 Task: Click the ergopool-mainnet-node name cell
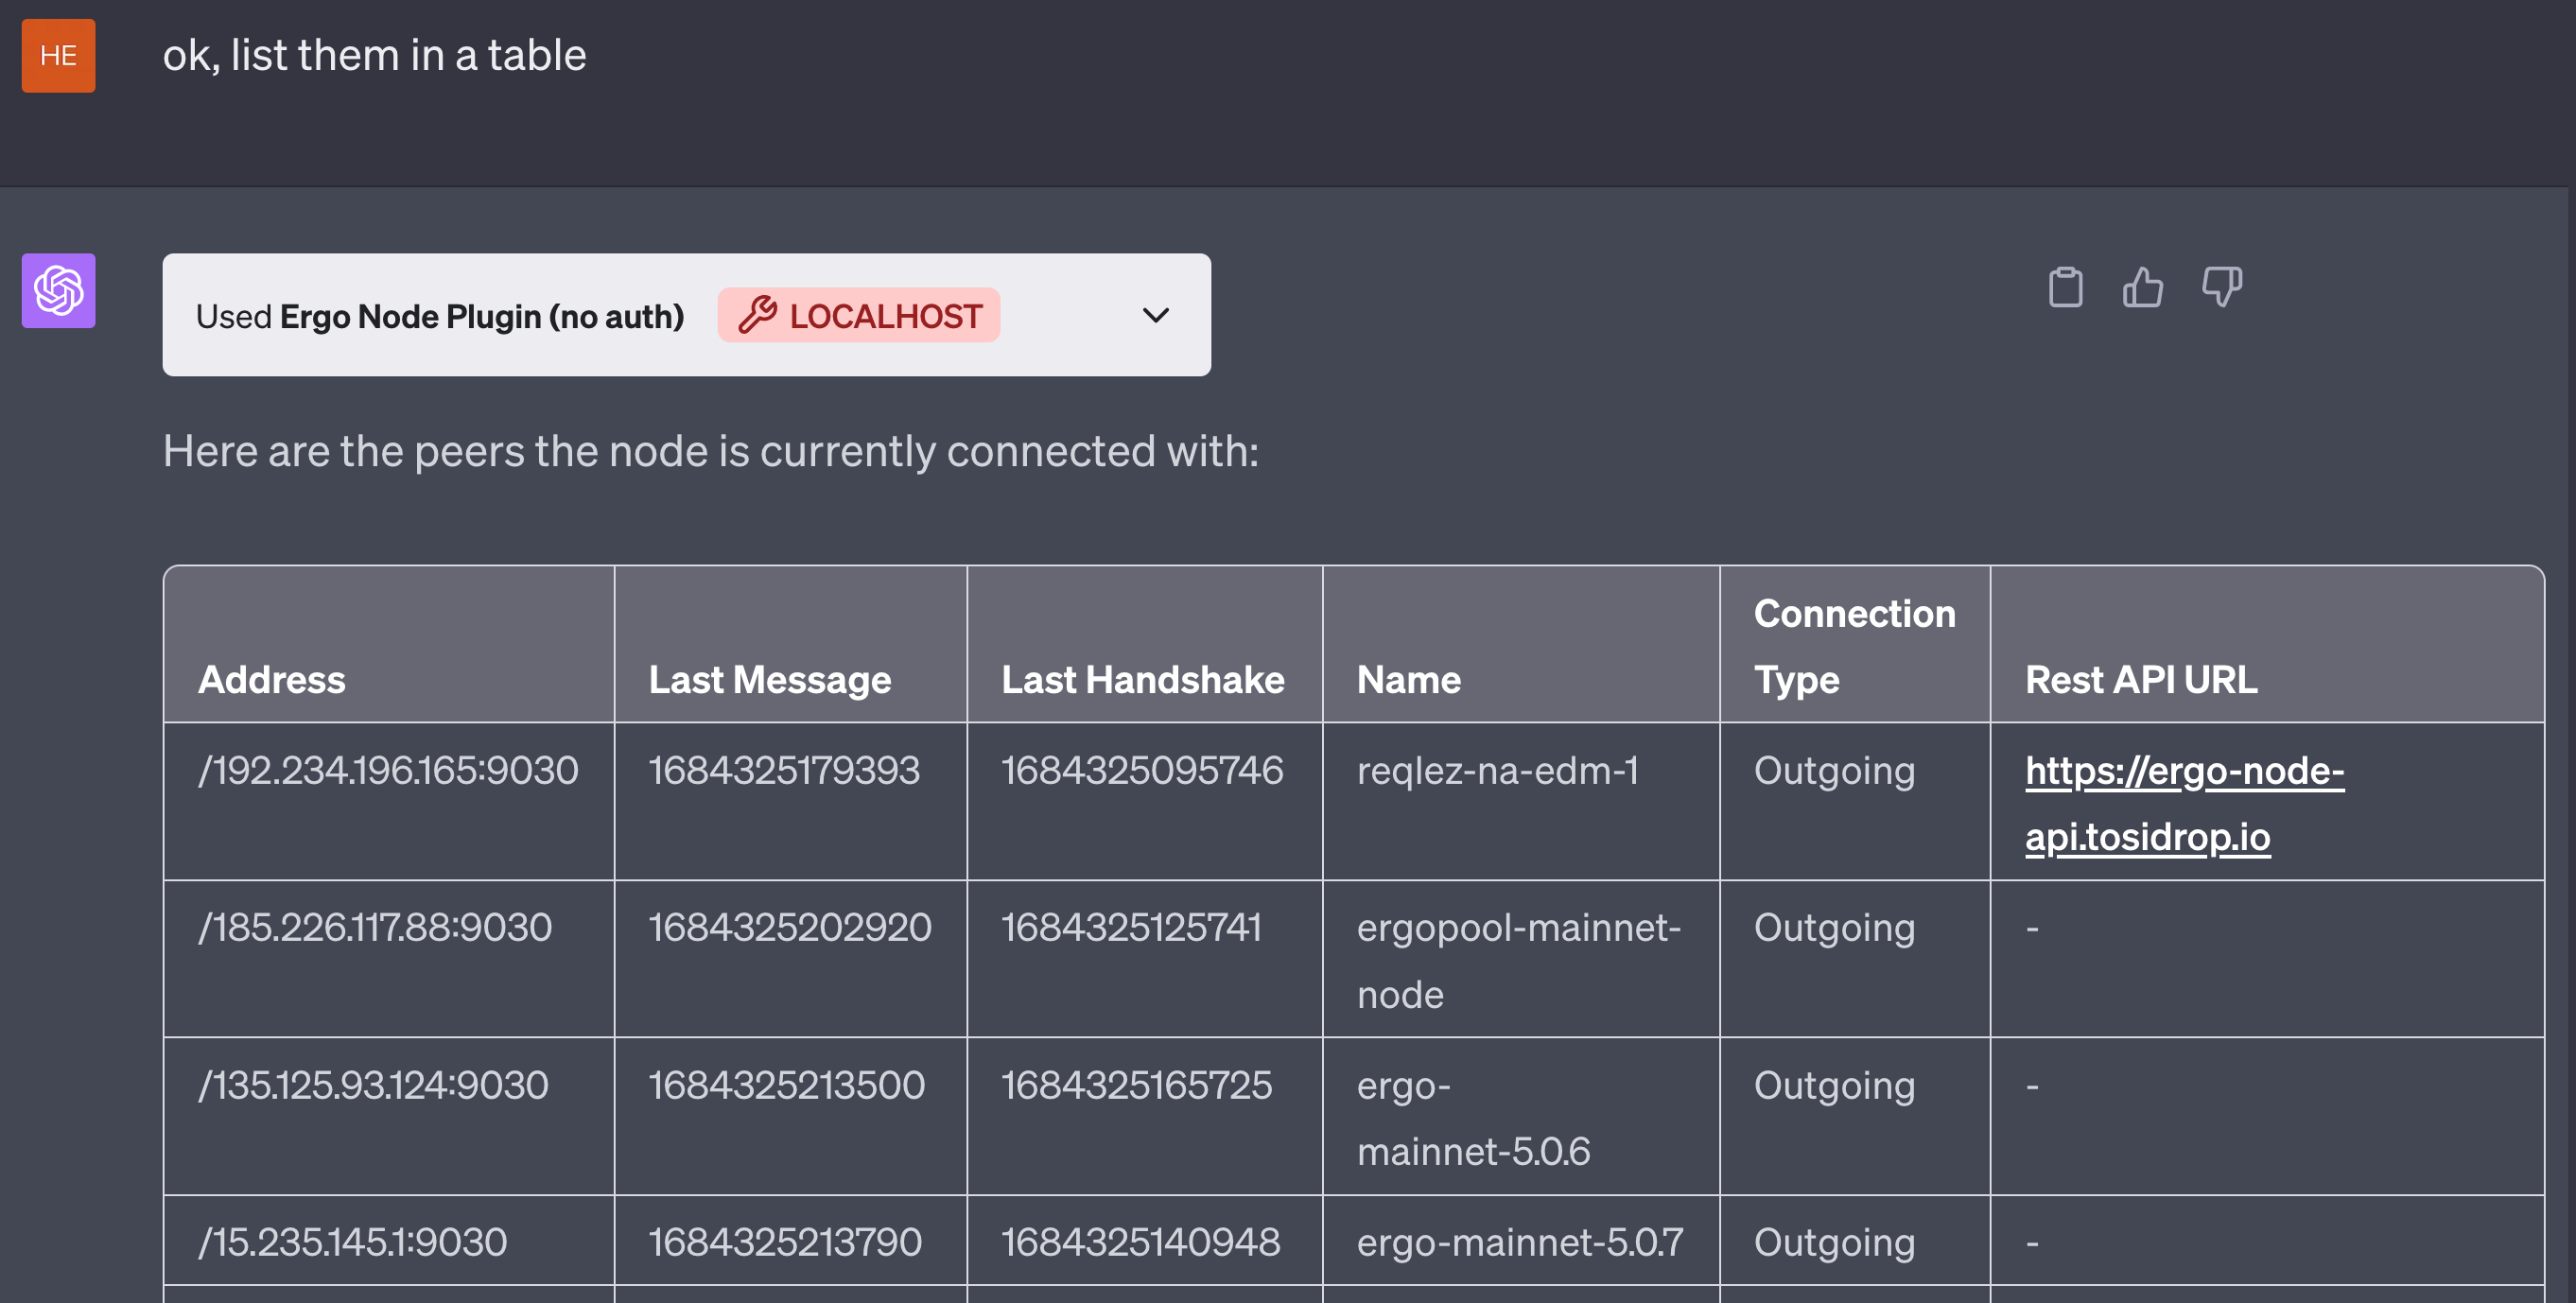pos(1517,960)
